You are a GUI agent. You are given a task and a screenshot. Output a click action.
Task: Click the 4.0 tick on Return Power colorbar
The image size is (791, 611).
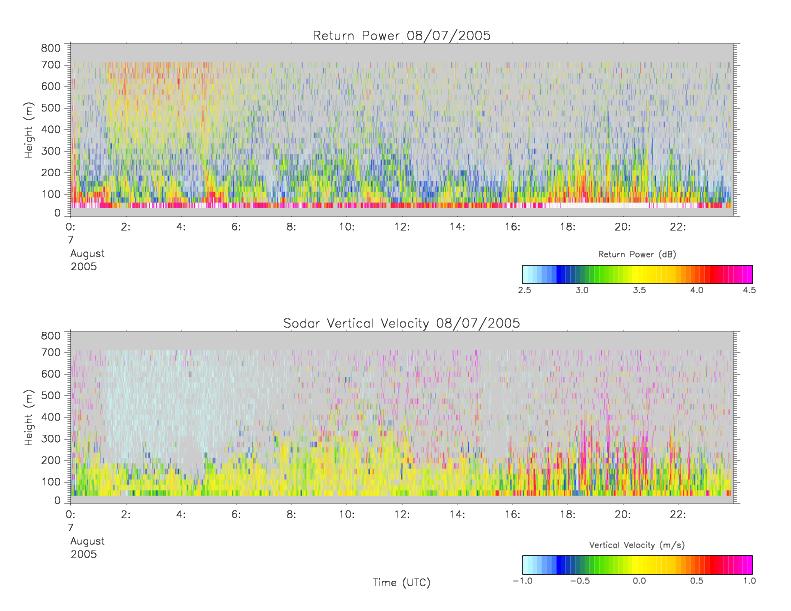pos(697,290)
